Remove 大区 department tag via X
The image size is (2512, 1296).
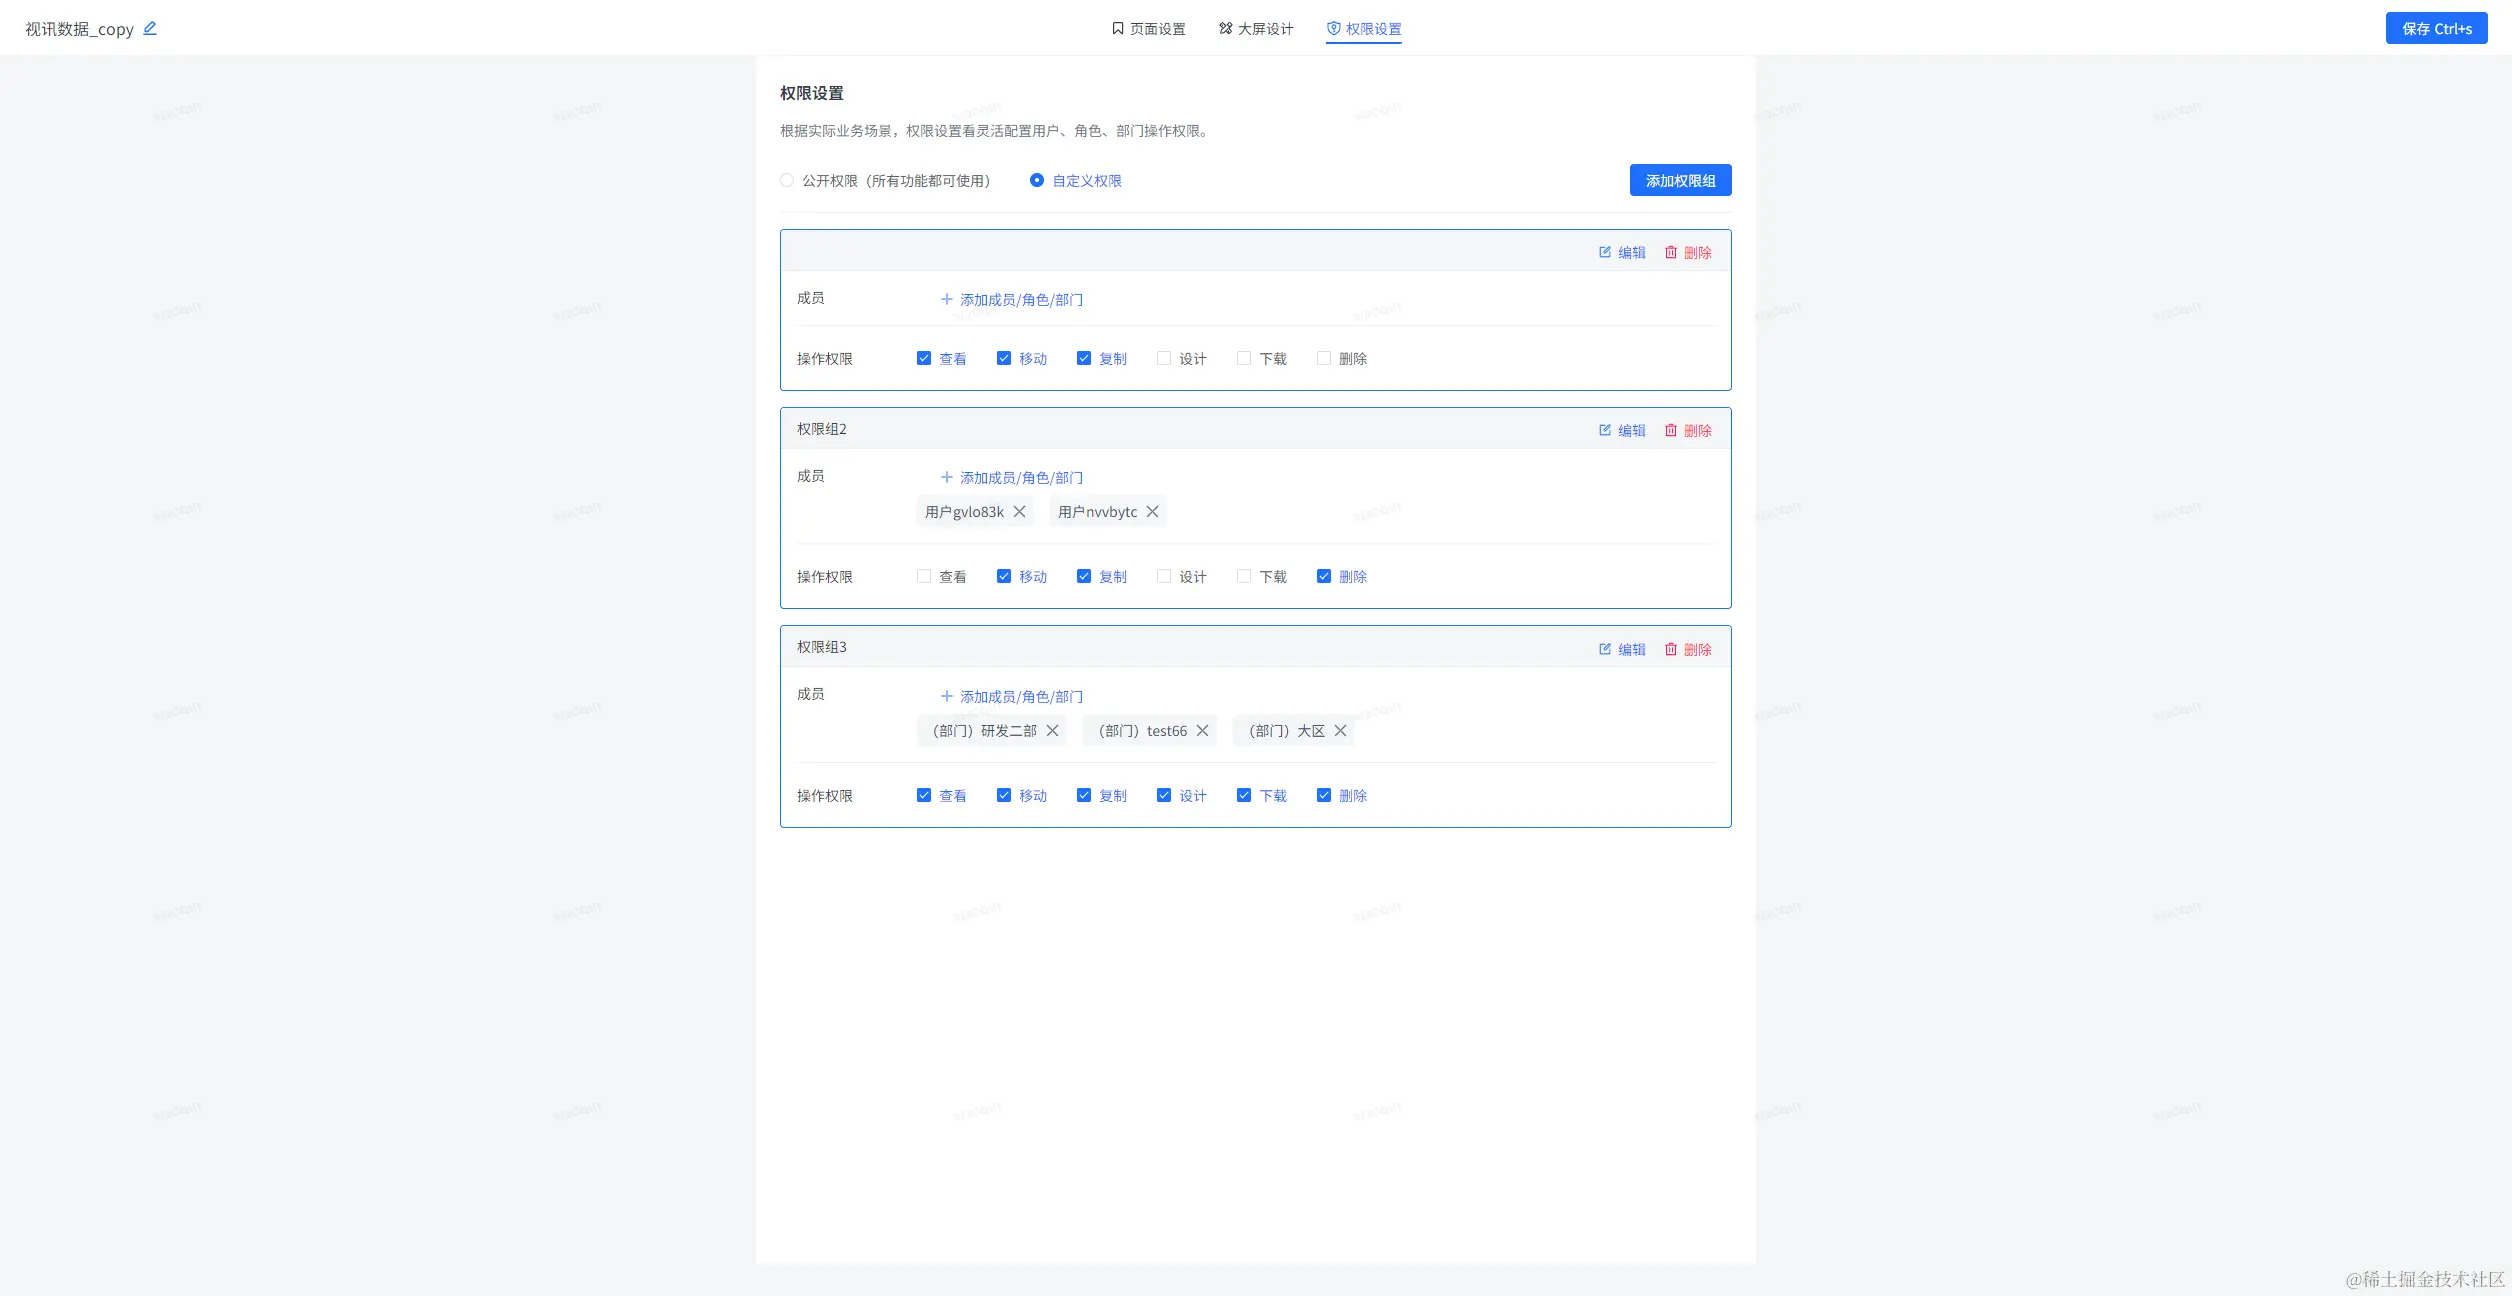coord(1340,731)
